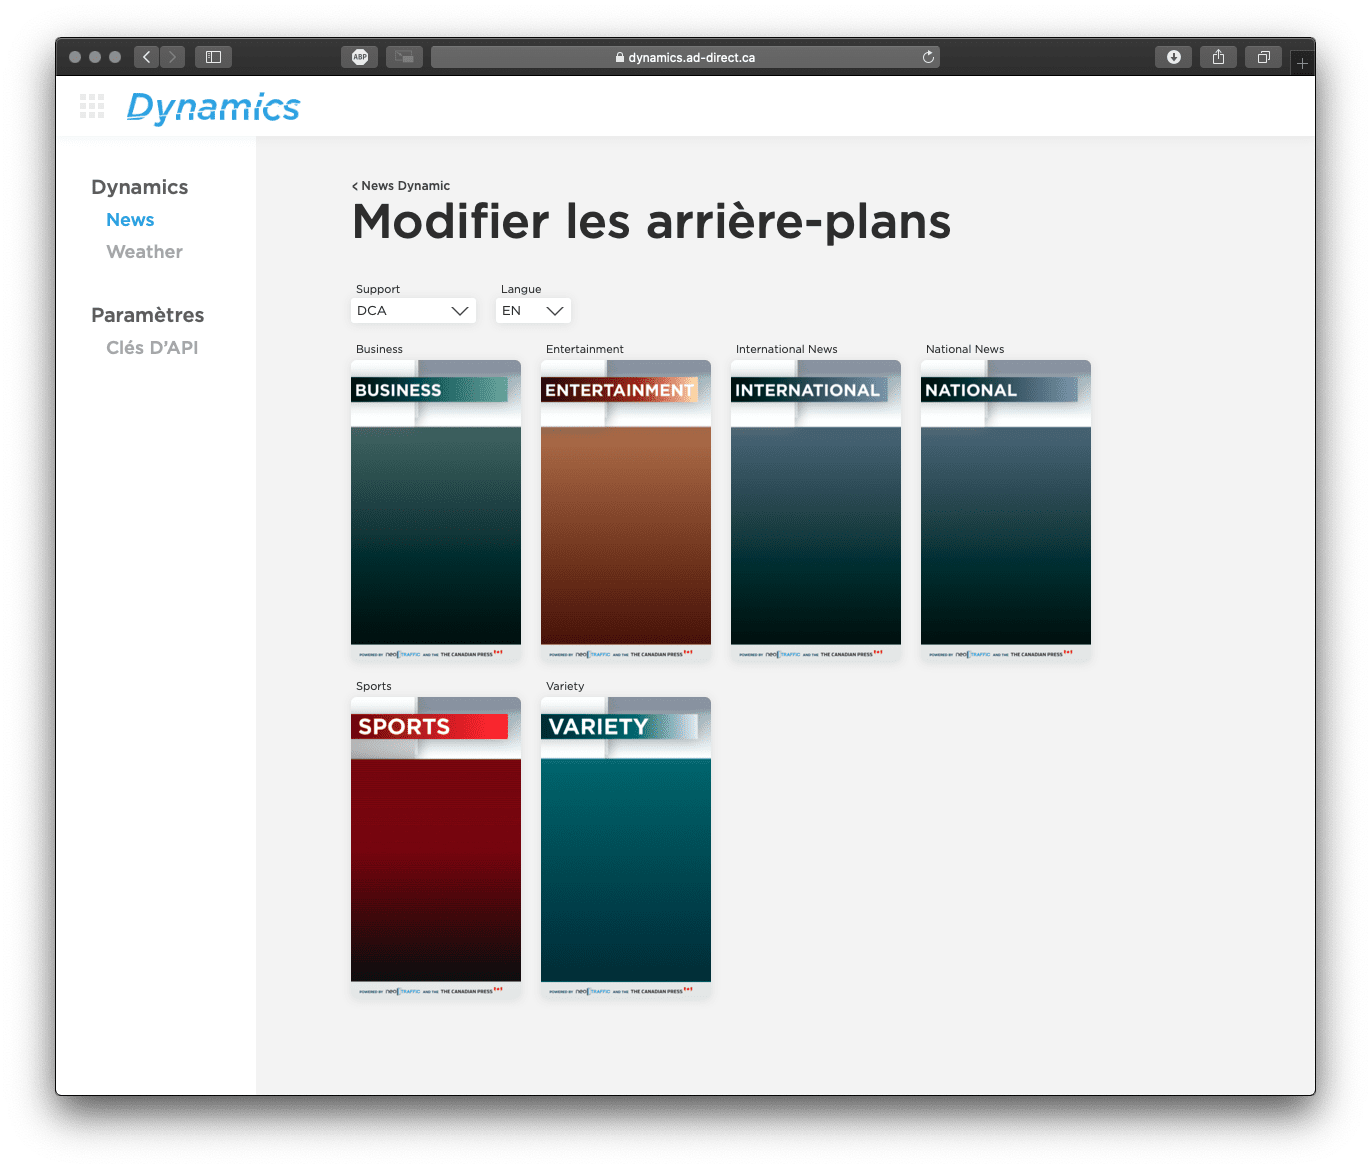1371x1169 pixels.
Task: Select the Business background thumbnail
Action: pos(436,510)
